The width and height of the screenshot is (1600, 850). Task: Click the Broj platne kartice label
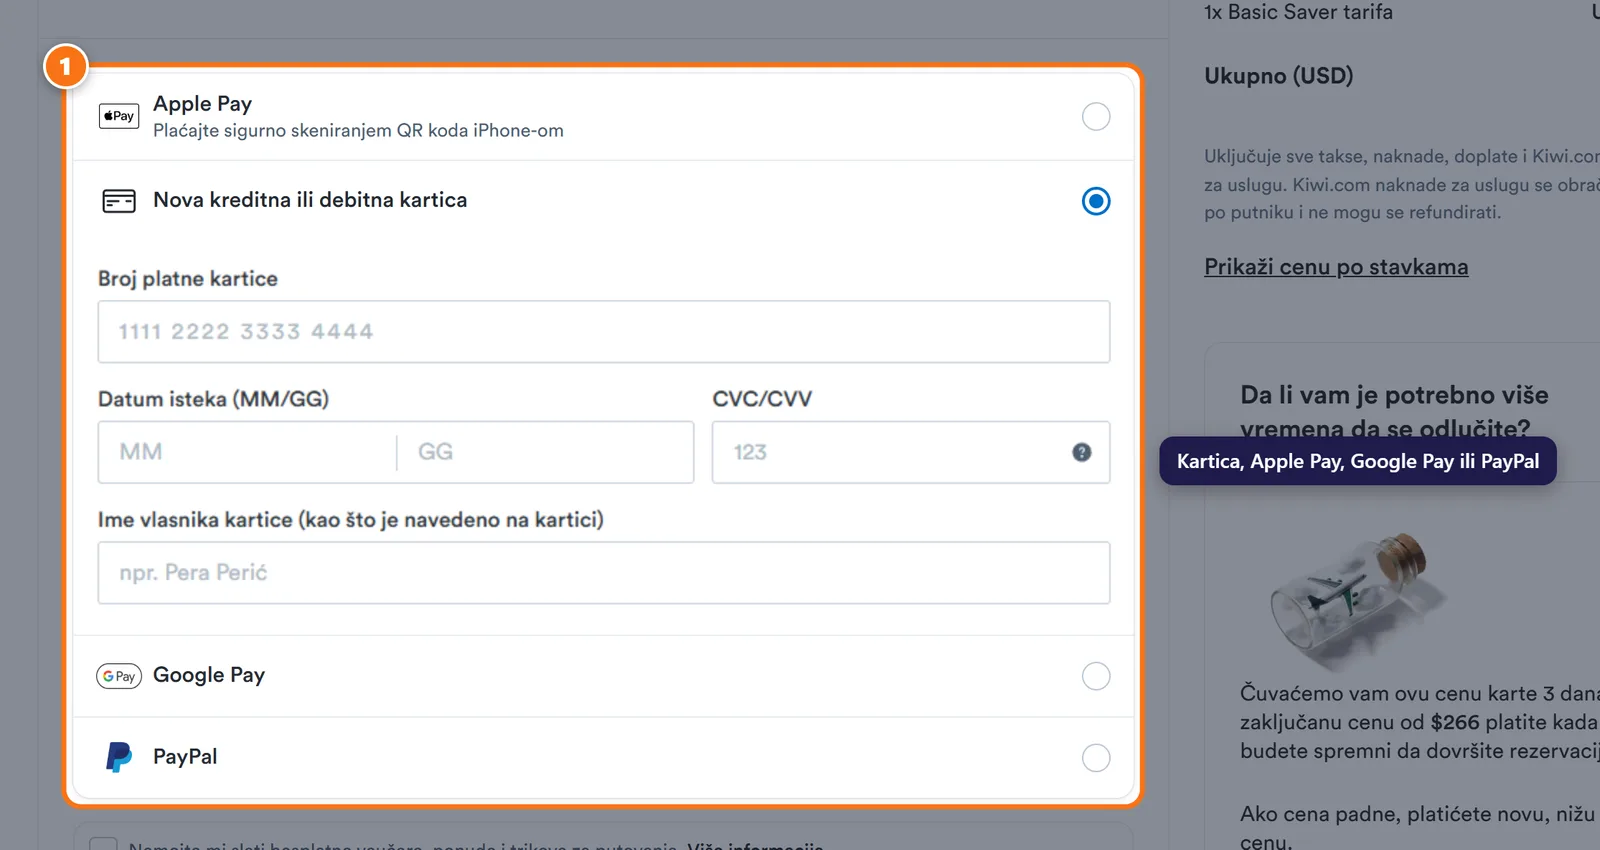click(x=188, y=279)
